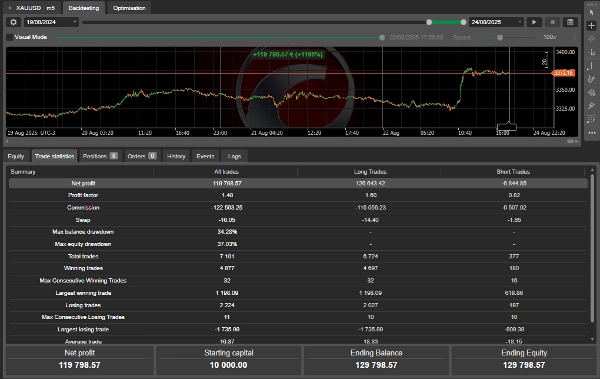Image resolution: width=600 pixels, height=379 pixels.
Task: Click the table scroll-down arrow
Action: (x=592, y=340)
